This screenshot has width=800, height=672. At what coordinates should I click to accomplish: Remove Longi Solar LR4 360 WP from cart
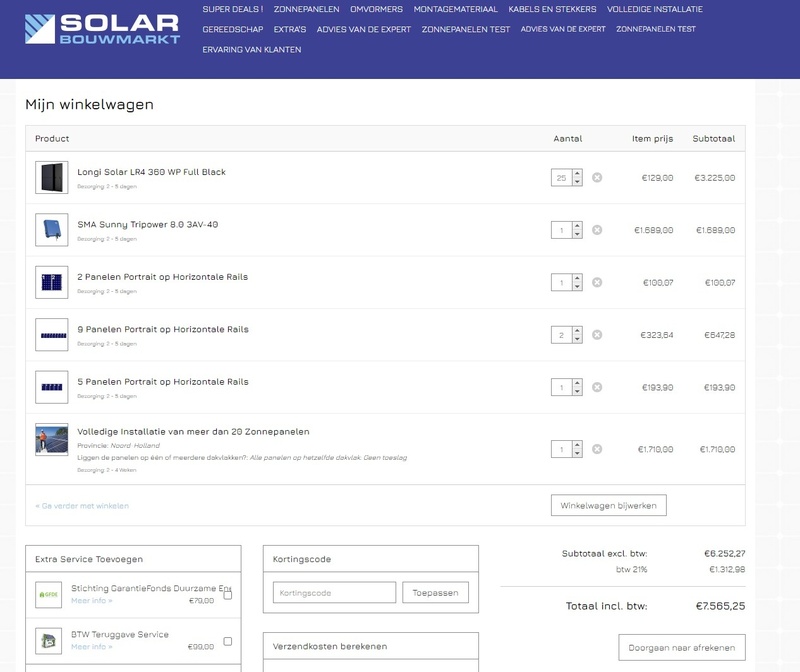click(x=597, y=178)
